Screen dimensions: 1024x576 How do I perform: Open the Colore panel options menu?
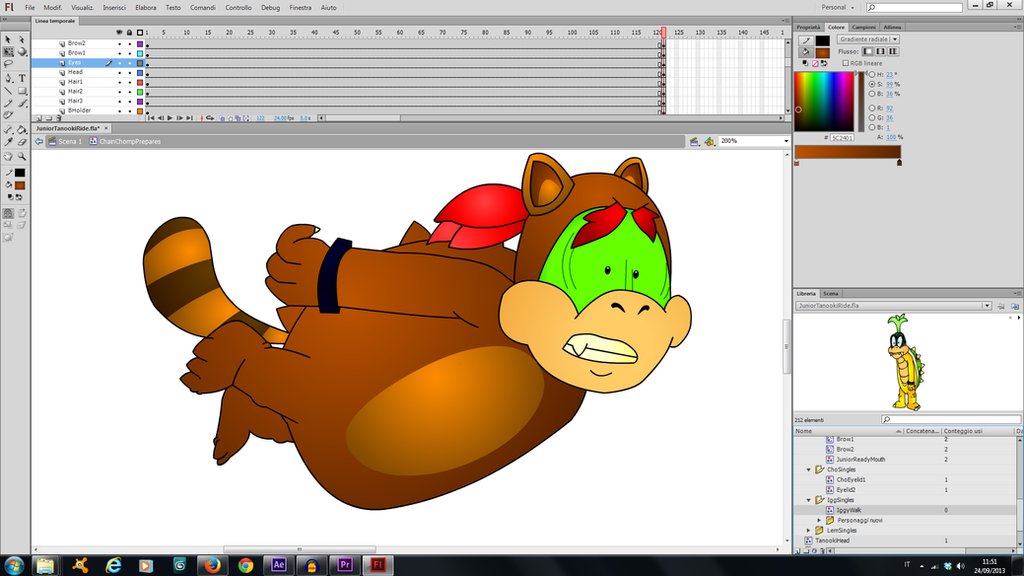click(1017, 27)
